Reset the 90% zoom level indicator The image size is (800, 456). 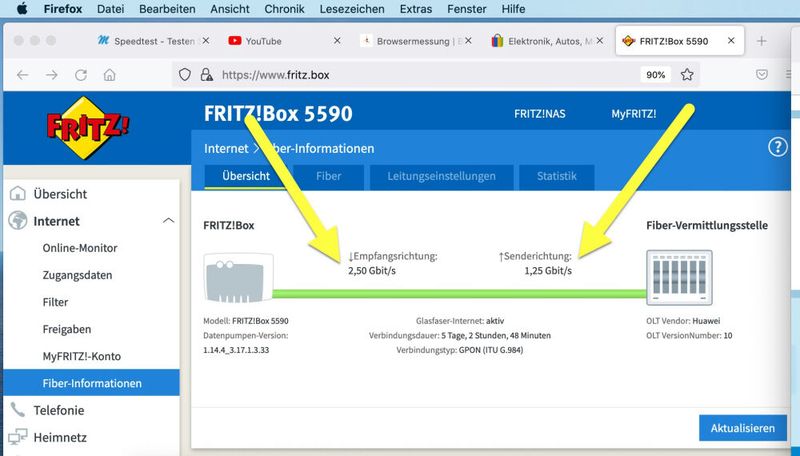[x=655, y=75]
